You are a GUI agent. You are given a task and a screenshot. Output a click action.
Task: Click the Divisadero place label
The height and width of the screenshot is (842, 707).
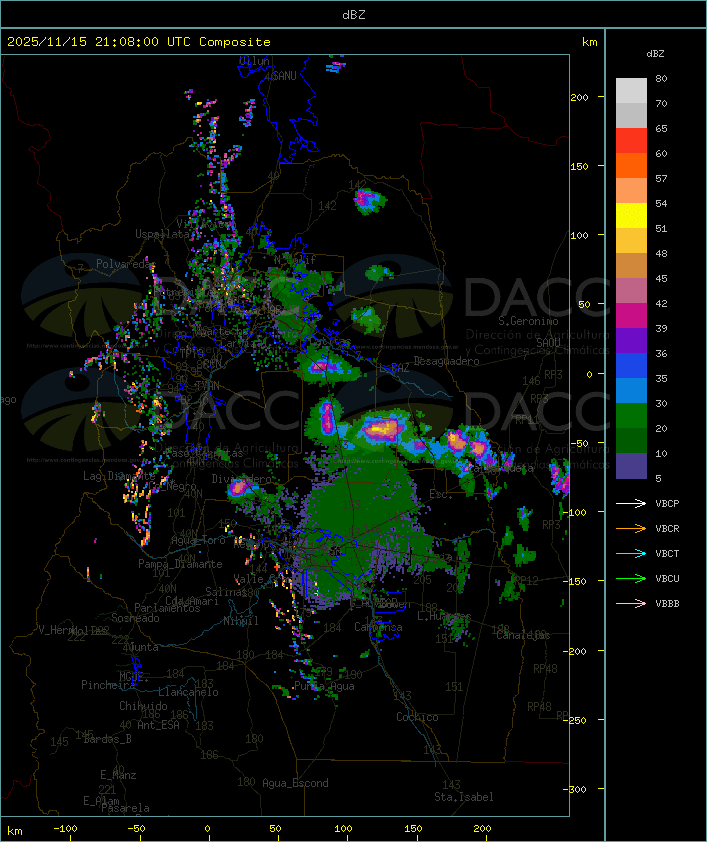[241, 478]
